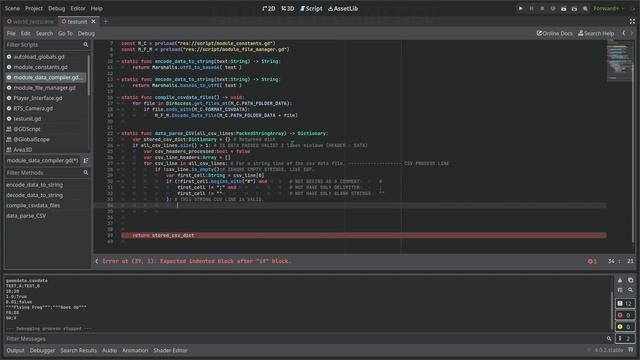Jump to compile_csvdata_files method

click(33, 205)
